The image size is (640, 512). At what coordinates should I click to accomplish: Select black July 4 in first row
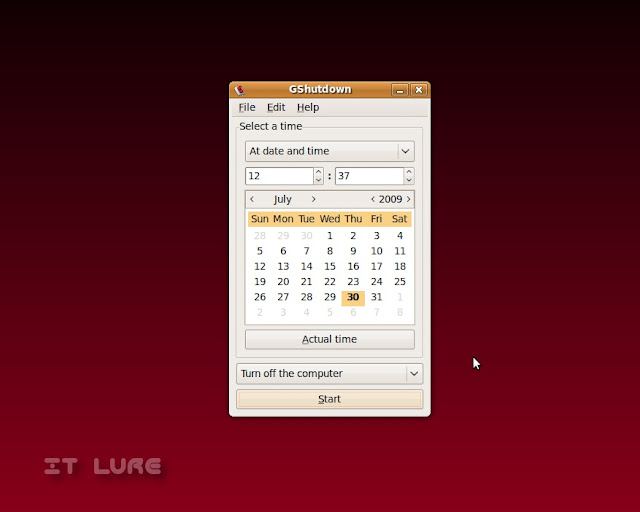click(400, 236)
